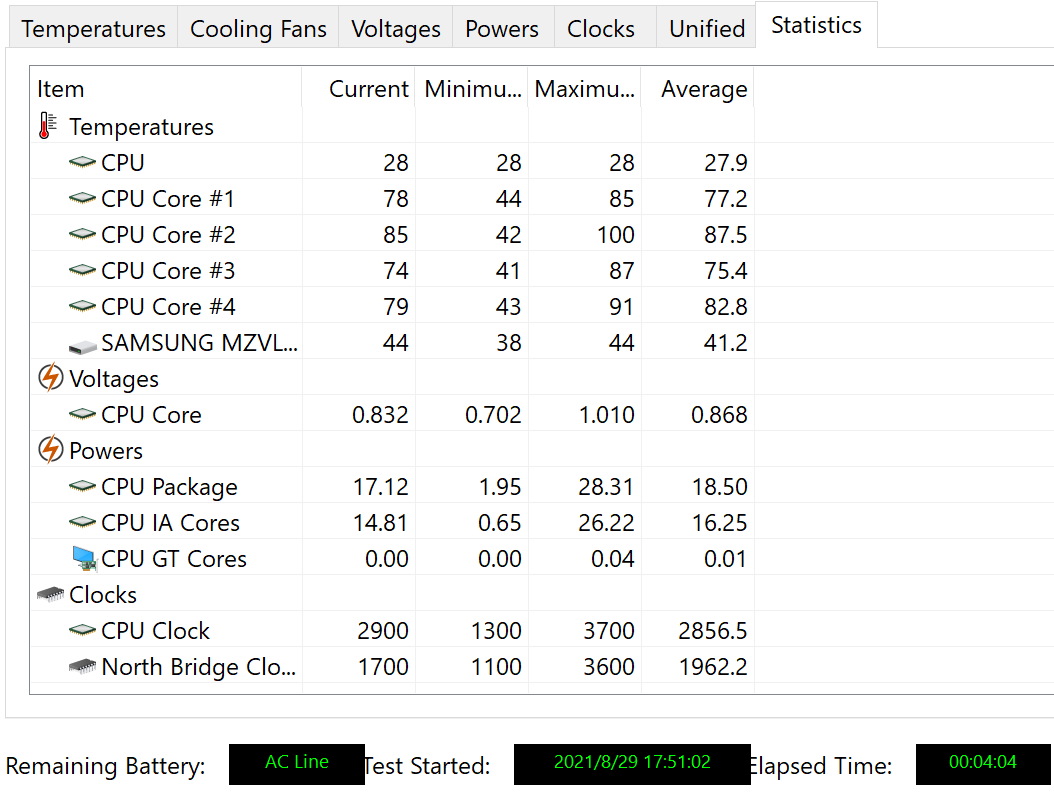The image size is (1054, 805).
Task: Click the Elapsed Time field 00:04:04
Action: click(x=983, y=764)
